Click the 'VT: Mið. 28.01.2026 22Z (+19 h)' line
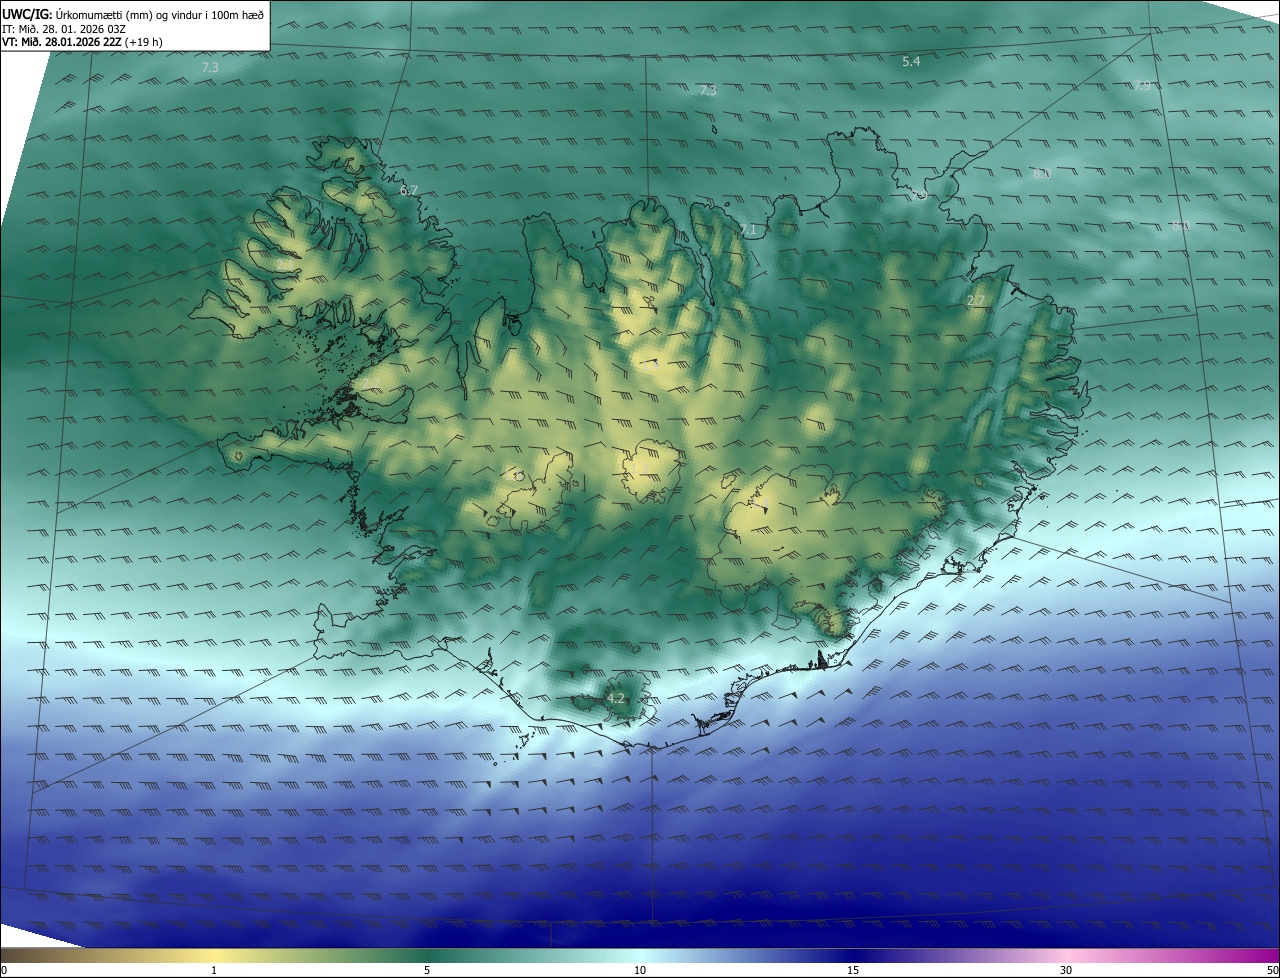Image resolution: width=1280 pixels, height=978 pixels. tap(82, 42)
